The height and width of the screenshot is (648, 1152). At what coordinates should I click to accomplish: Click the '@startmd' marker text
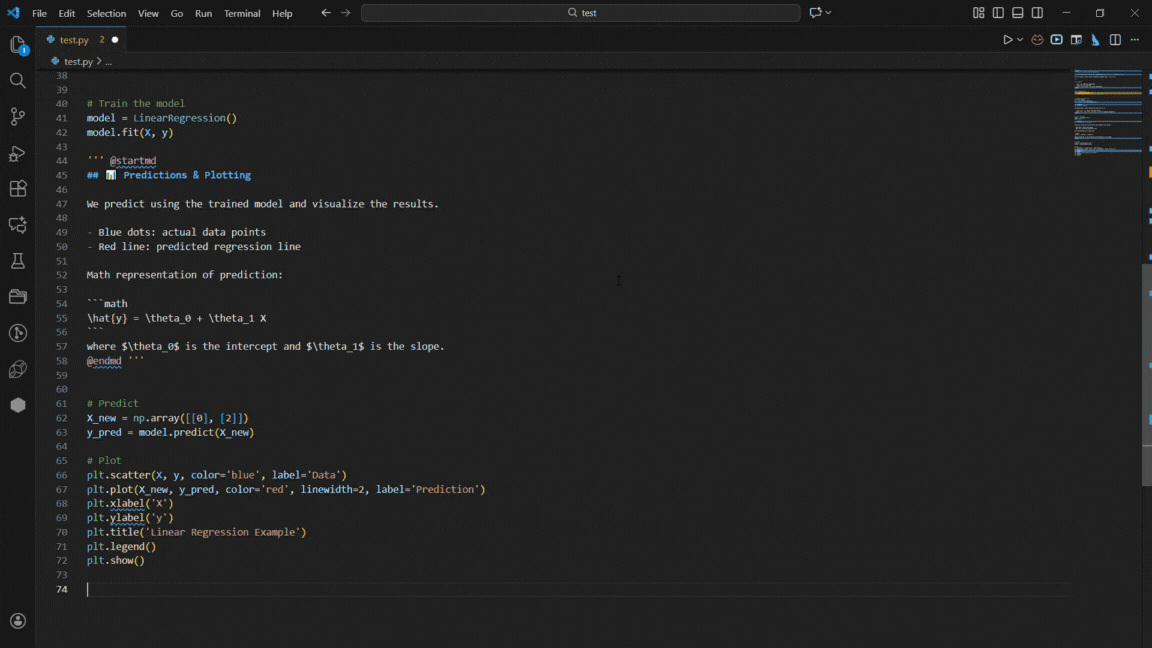133,160
